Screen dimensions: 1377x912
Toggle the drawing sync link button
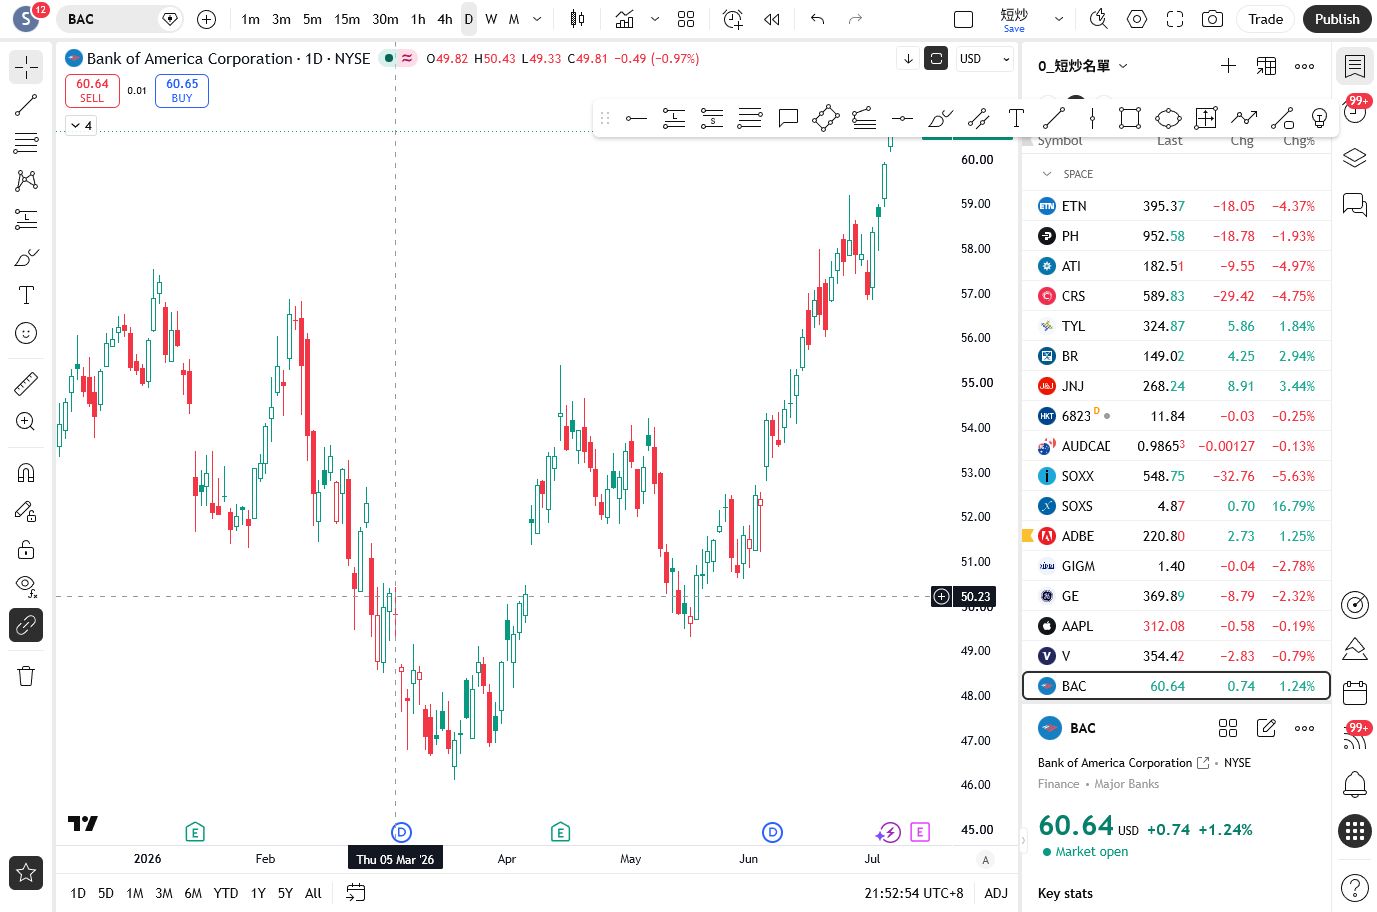[26, 625]
